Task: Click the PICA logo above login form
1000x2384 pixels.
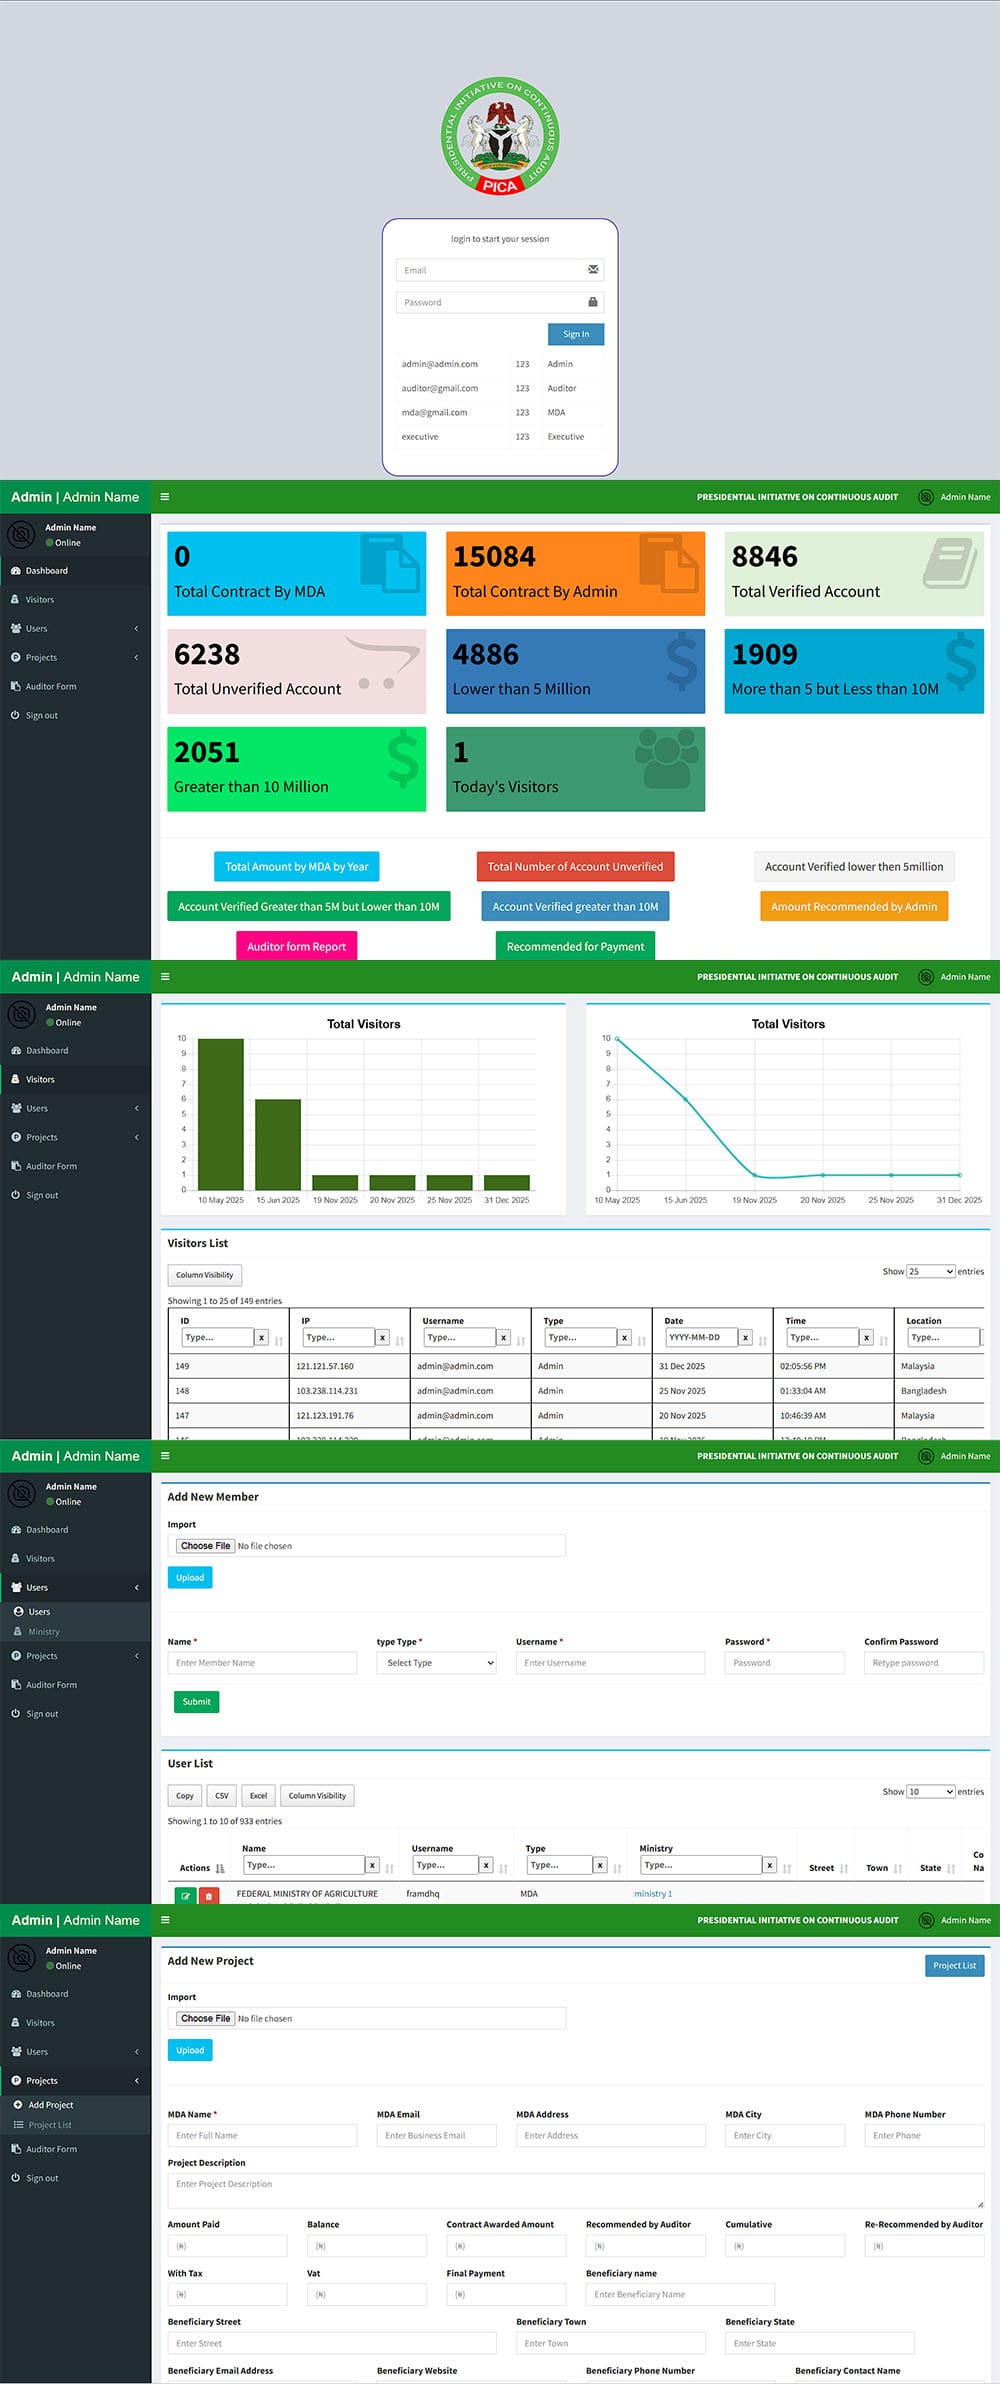Action: click(500, 136)
